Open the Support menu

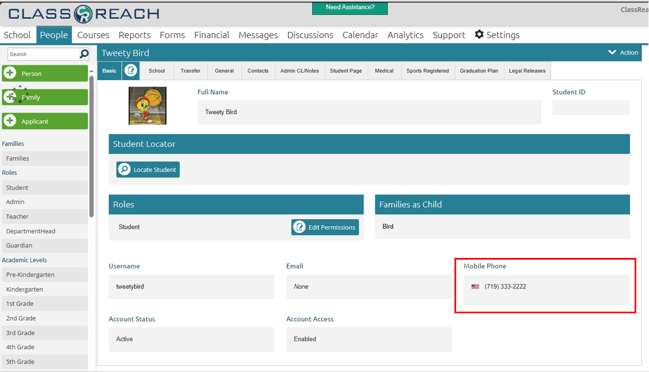(449, 35)
